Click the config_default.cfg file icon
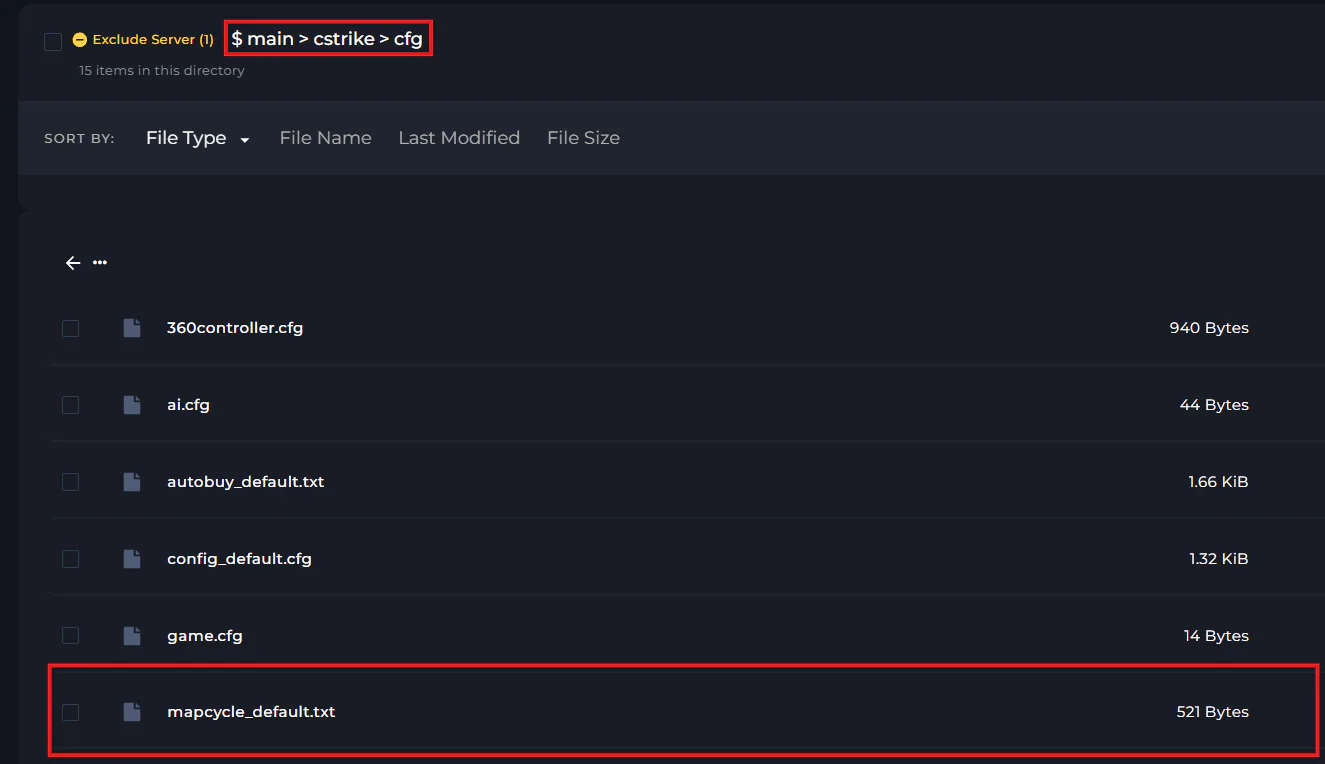The image size is (1325, 764). (131, 559)
